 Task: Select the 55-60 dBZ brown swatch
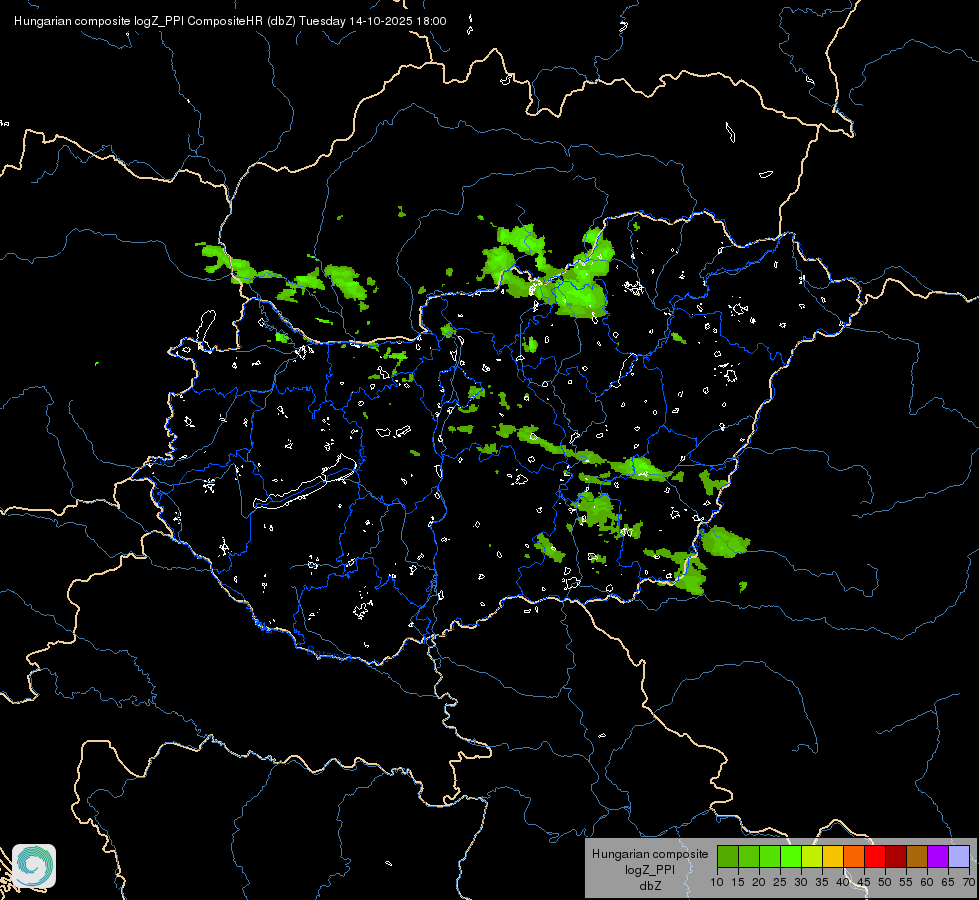click(917, 856)
